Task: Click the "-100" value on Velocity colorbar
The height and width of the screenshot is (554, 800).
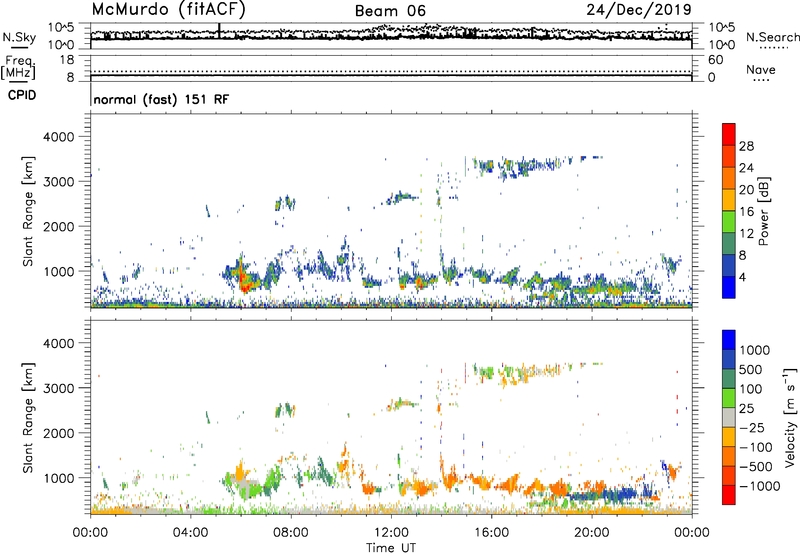Action: point(756,447)
